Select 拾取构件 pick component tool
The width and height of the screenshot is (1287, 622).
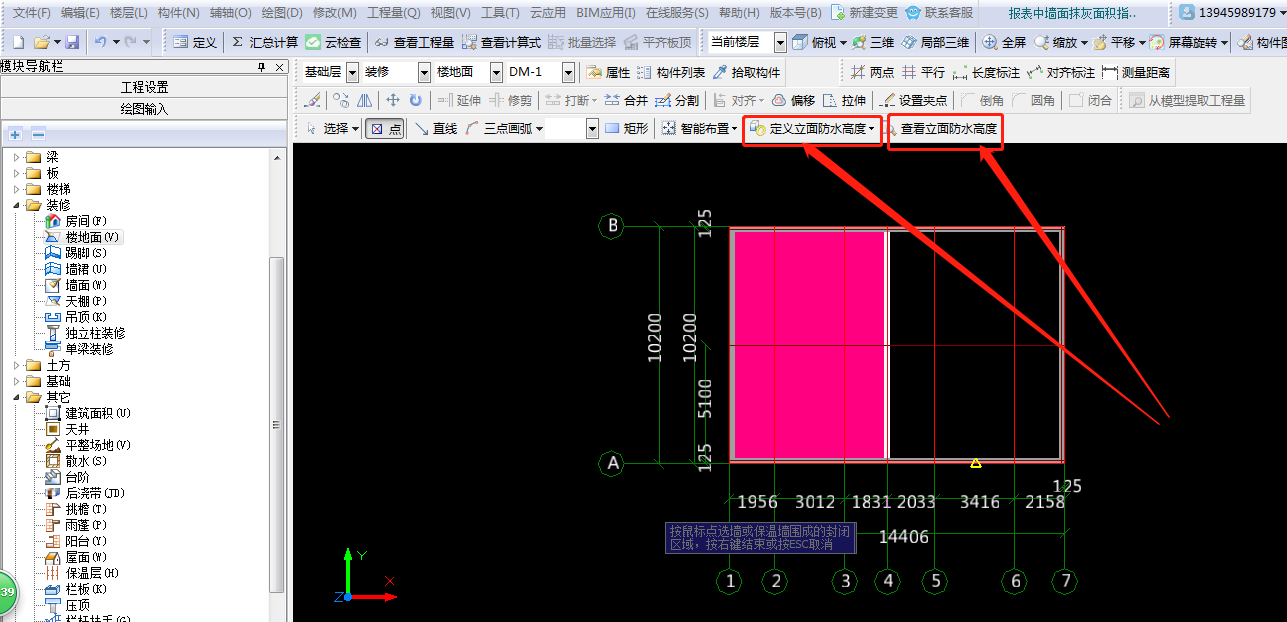tap(746, 73)
